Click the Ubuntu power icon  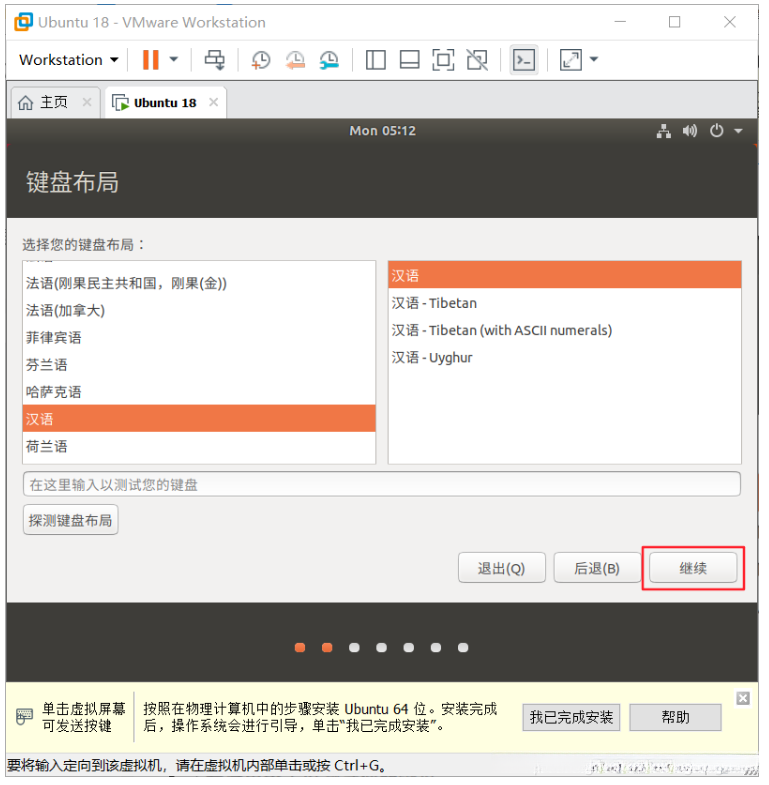716,131
